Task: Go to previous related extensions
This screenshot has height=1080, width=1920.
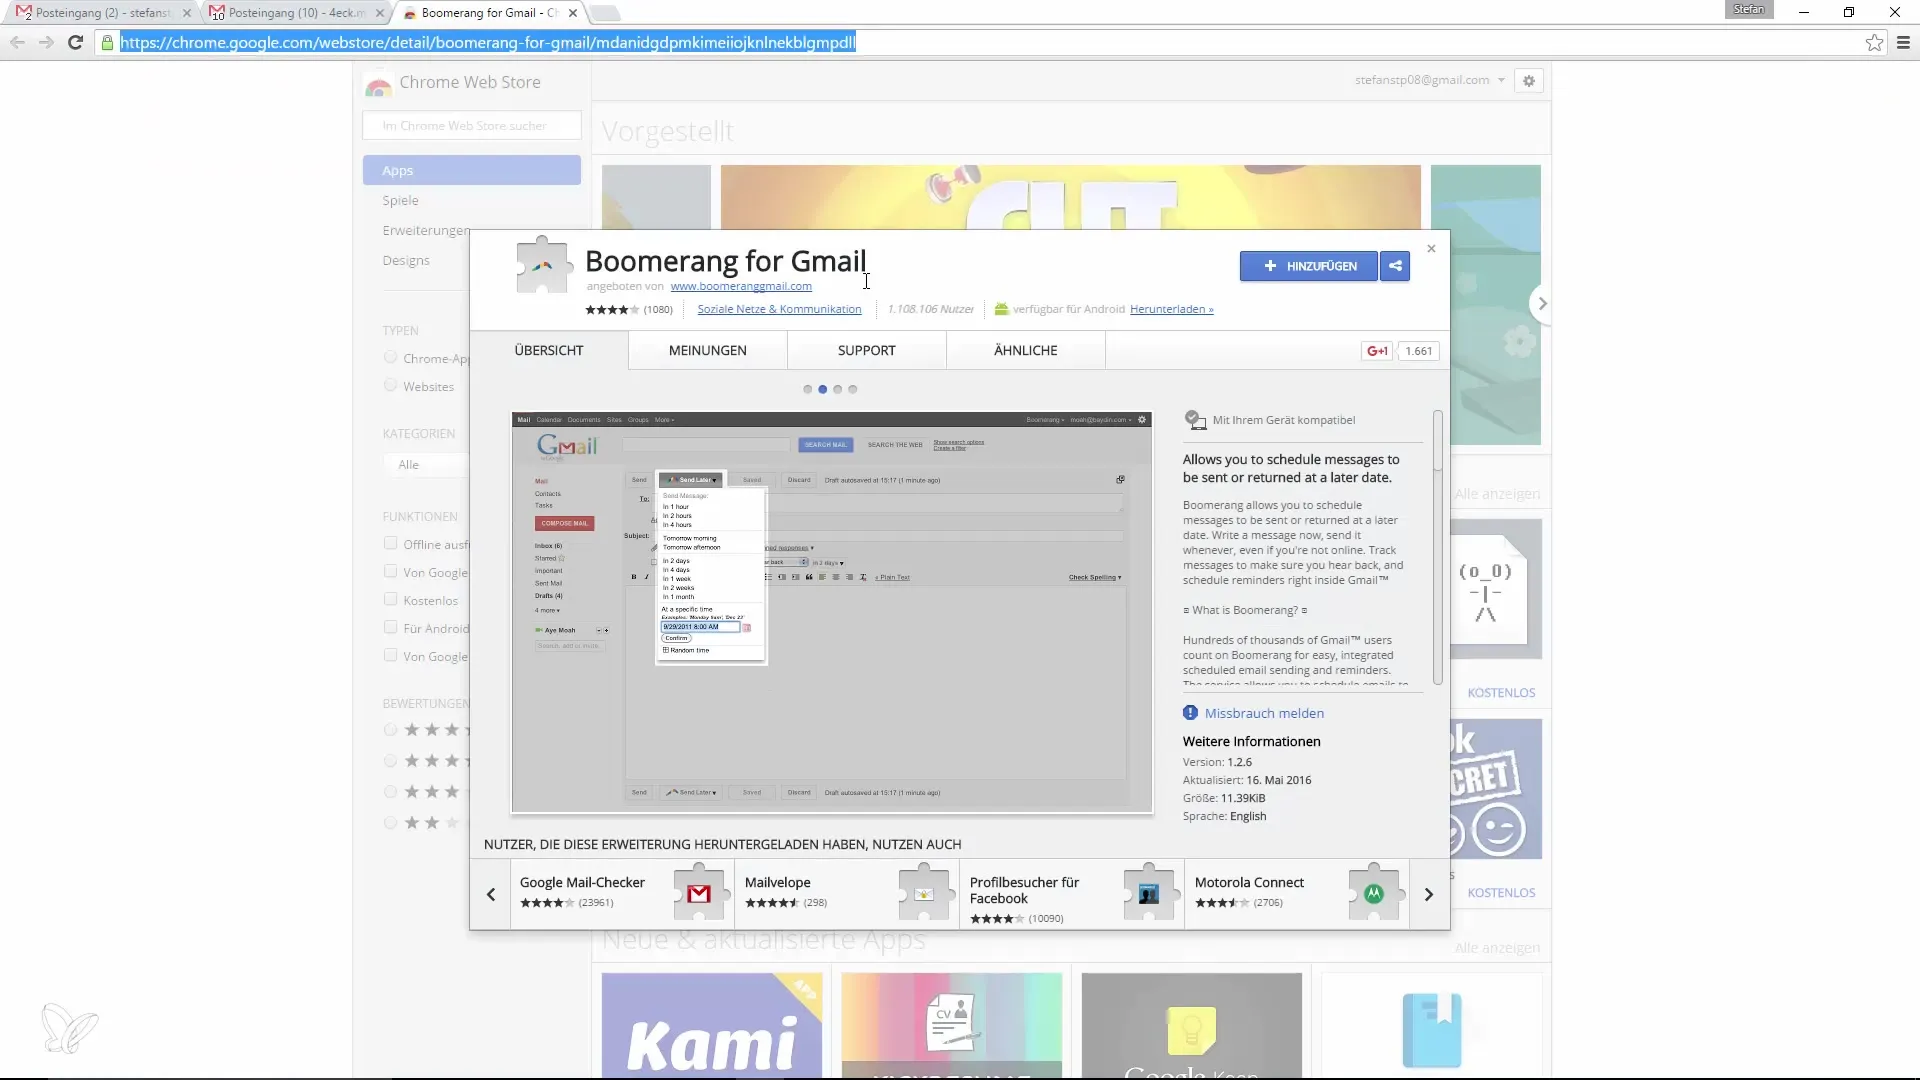Action: [x=490, y=894]
